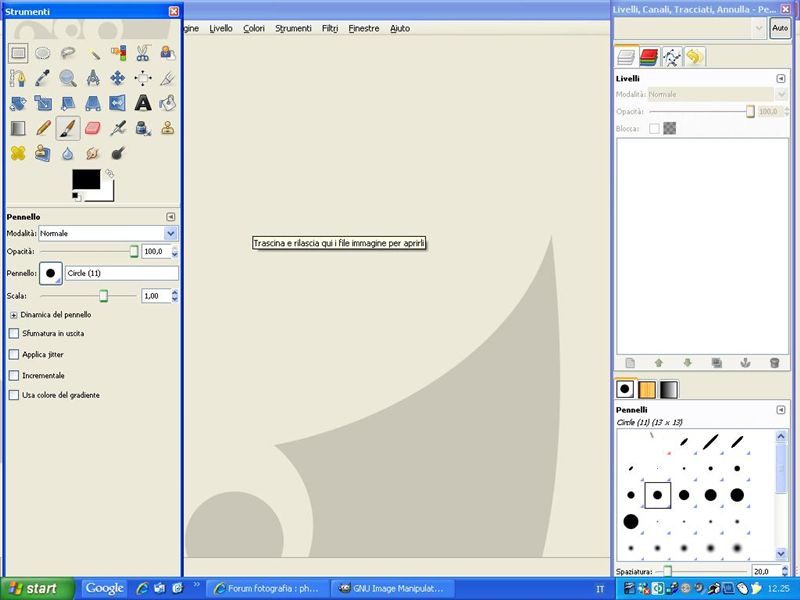Select the Ink tool

[143, 128]
